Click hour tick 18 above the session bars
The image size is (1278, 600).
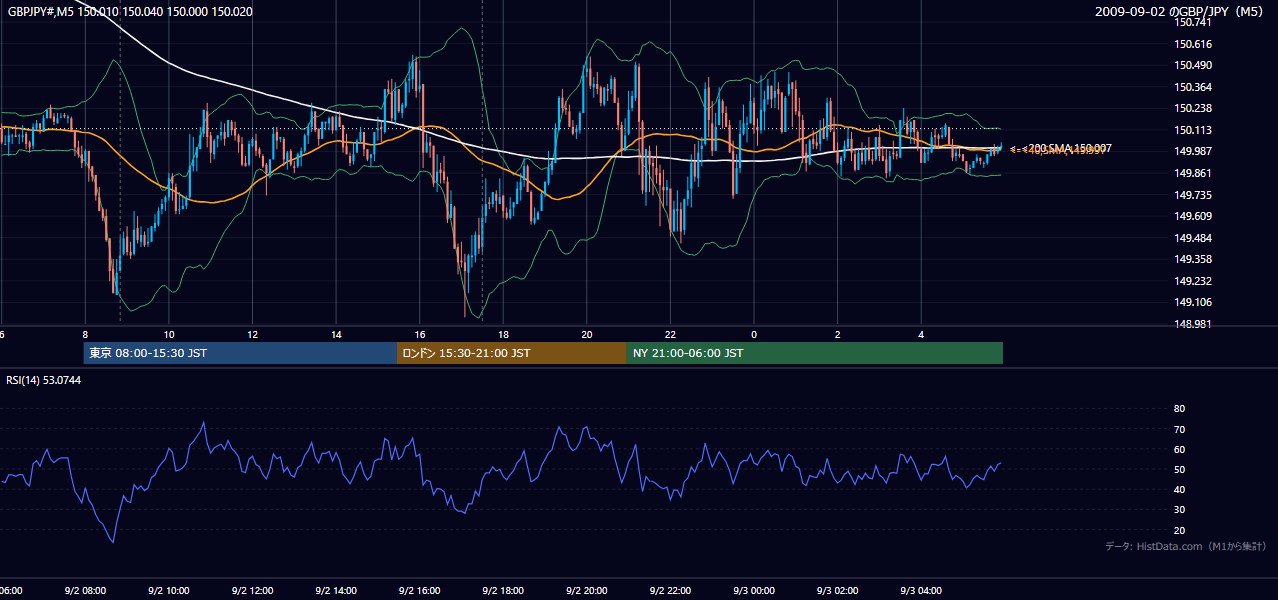click(503, 334)
